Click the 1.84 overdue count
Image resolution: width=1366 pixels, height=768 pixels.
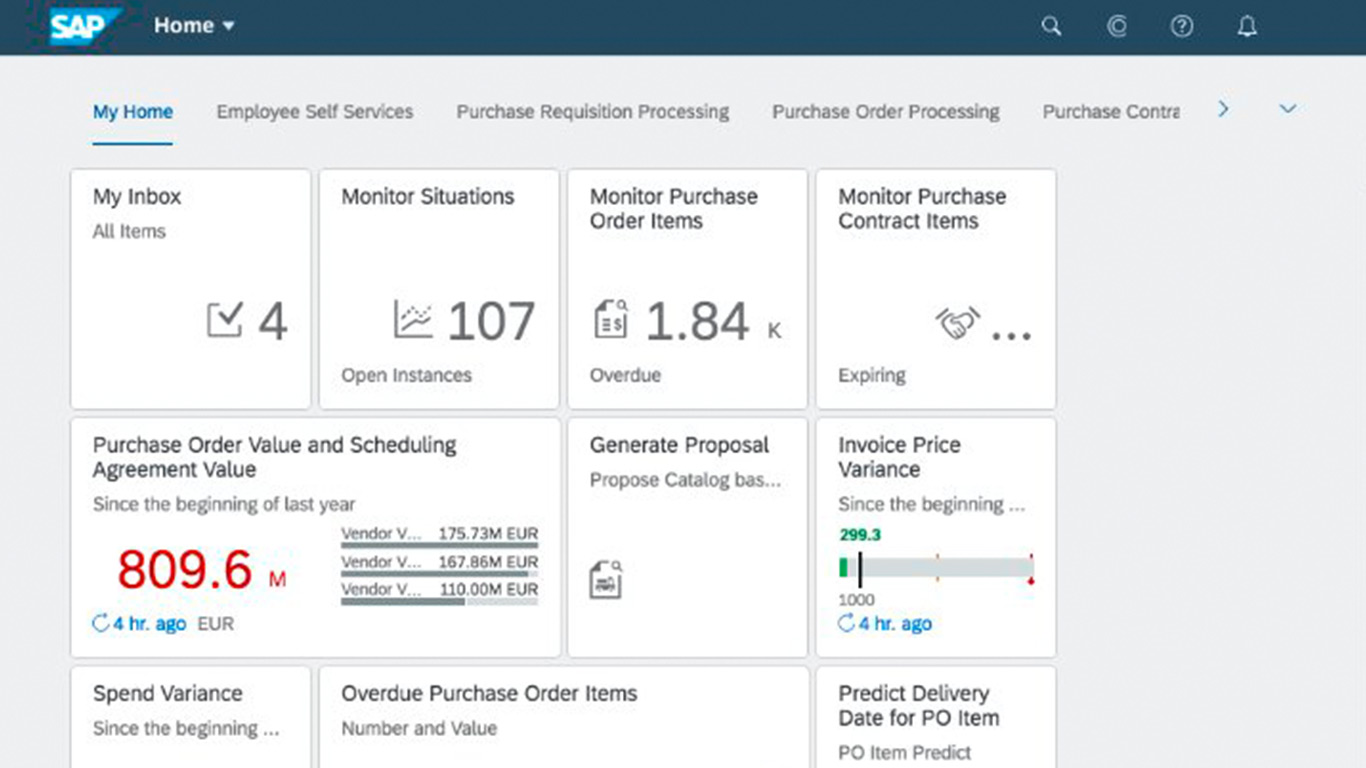[x=697, y=321]
